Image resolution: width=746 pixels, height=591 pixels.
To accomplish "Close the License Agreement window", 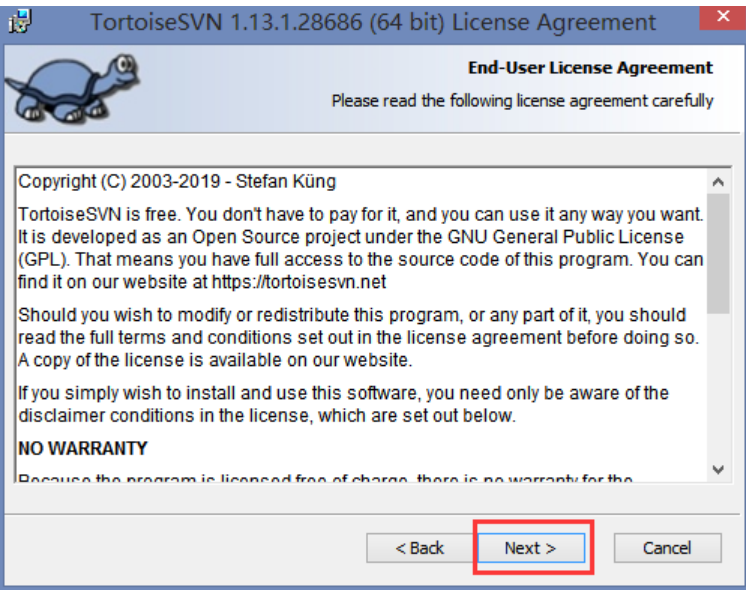I will (x=723, y=17).
